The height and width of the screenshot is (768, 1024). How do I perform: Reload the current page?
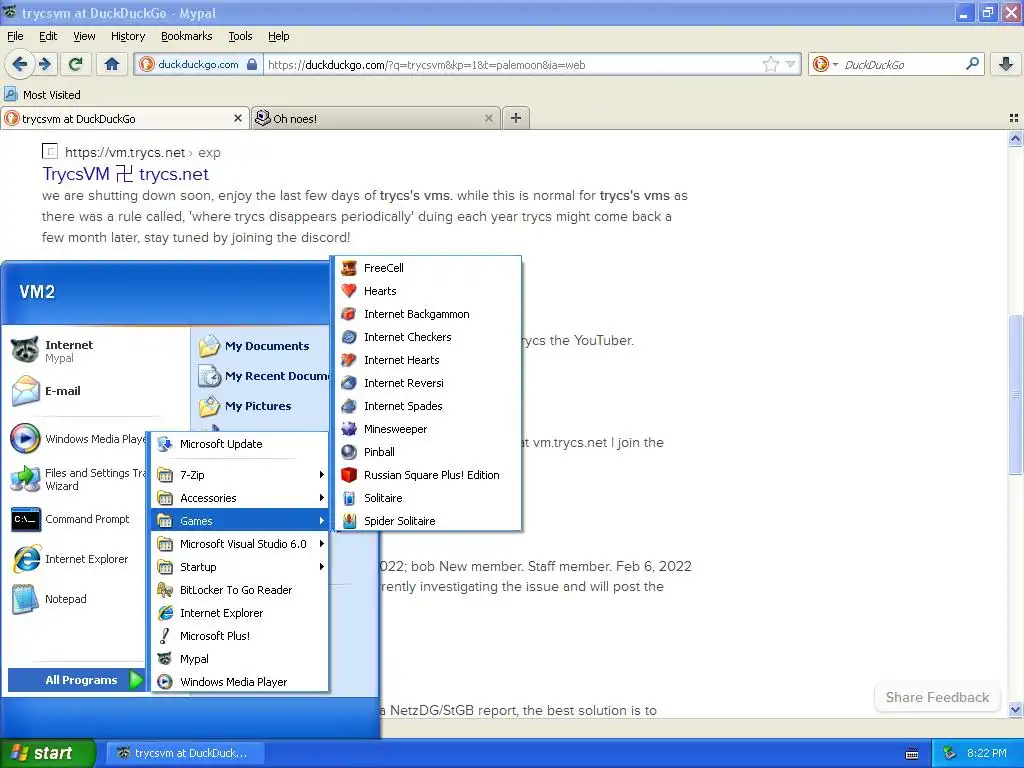point(75,64)
